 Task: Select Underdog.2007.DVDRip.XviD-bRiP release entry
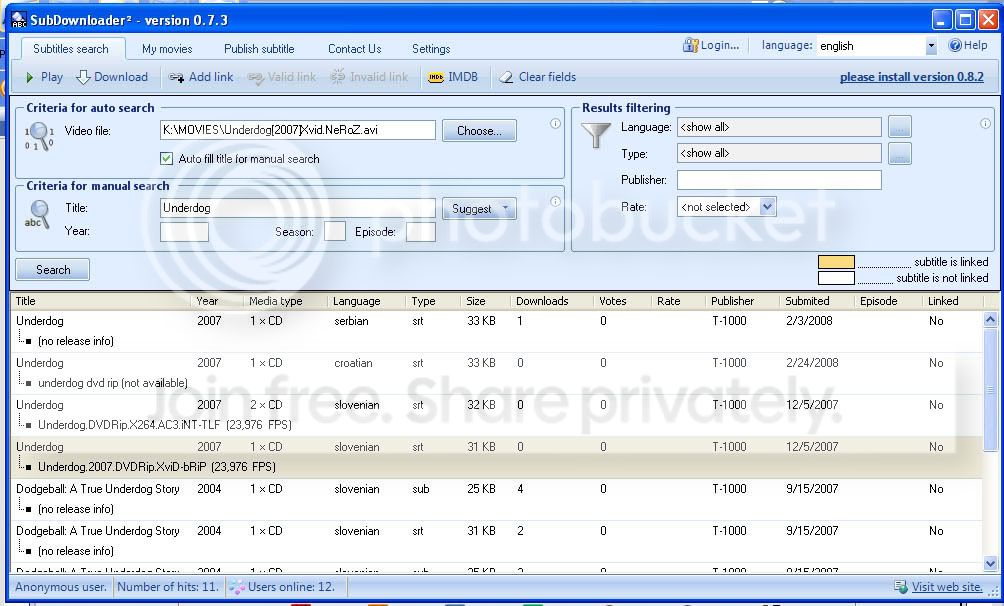(157, 466)
